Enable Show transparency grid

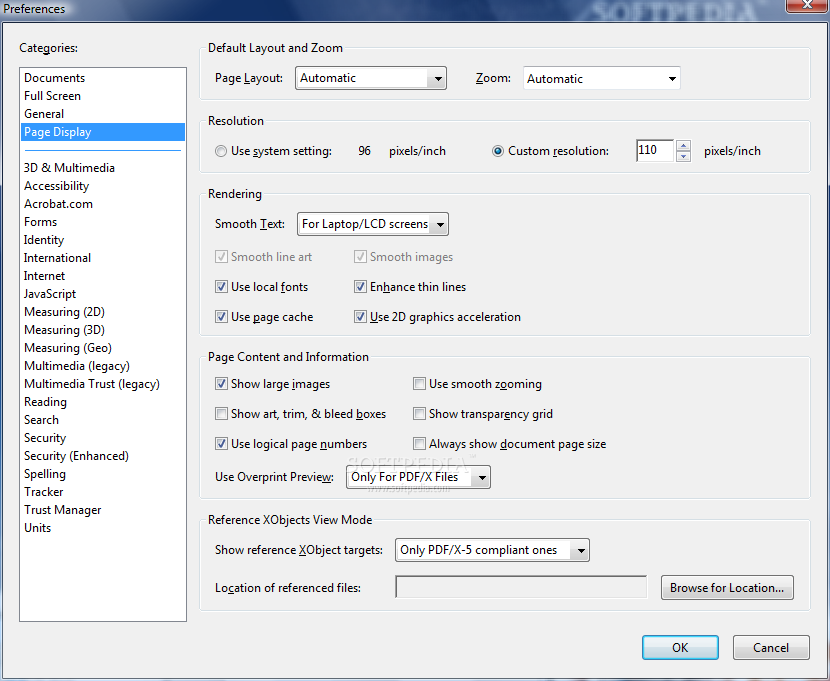[x=419, y=414]
